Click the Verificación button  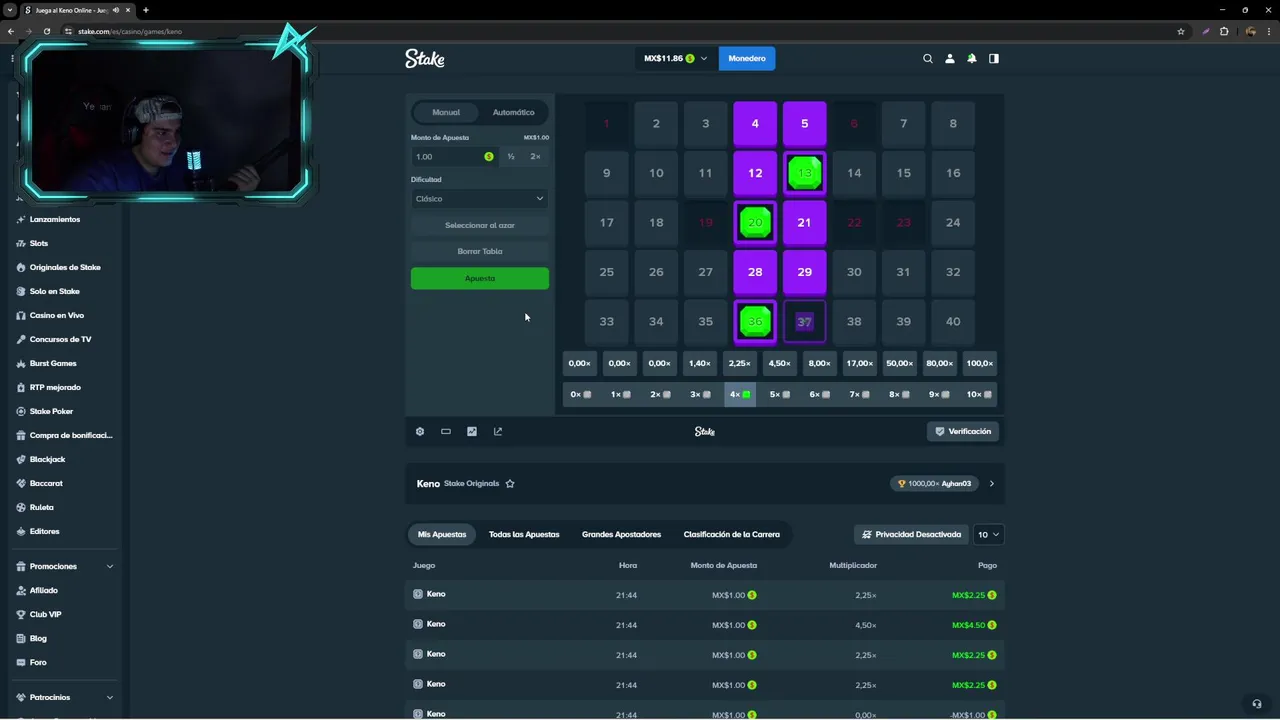coord(962,431)
